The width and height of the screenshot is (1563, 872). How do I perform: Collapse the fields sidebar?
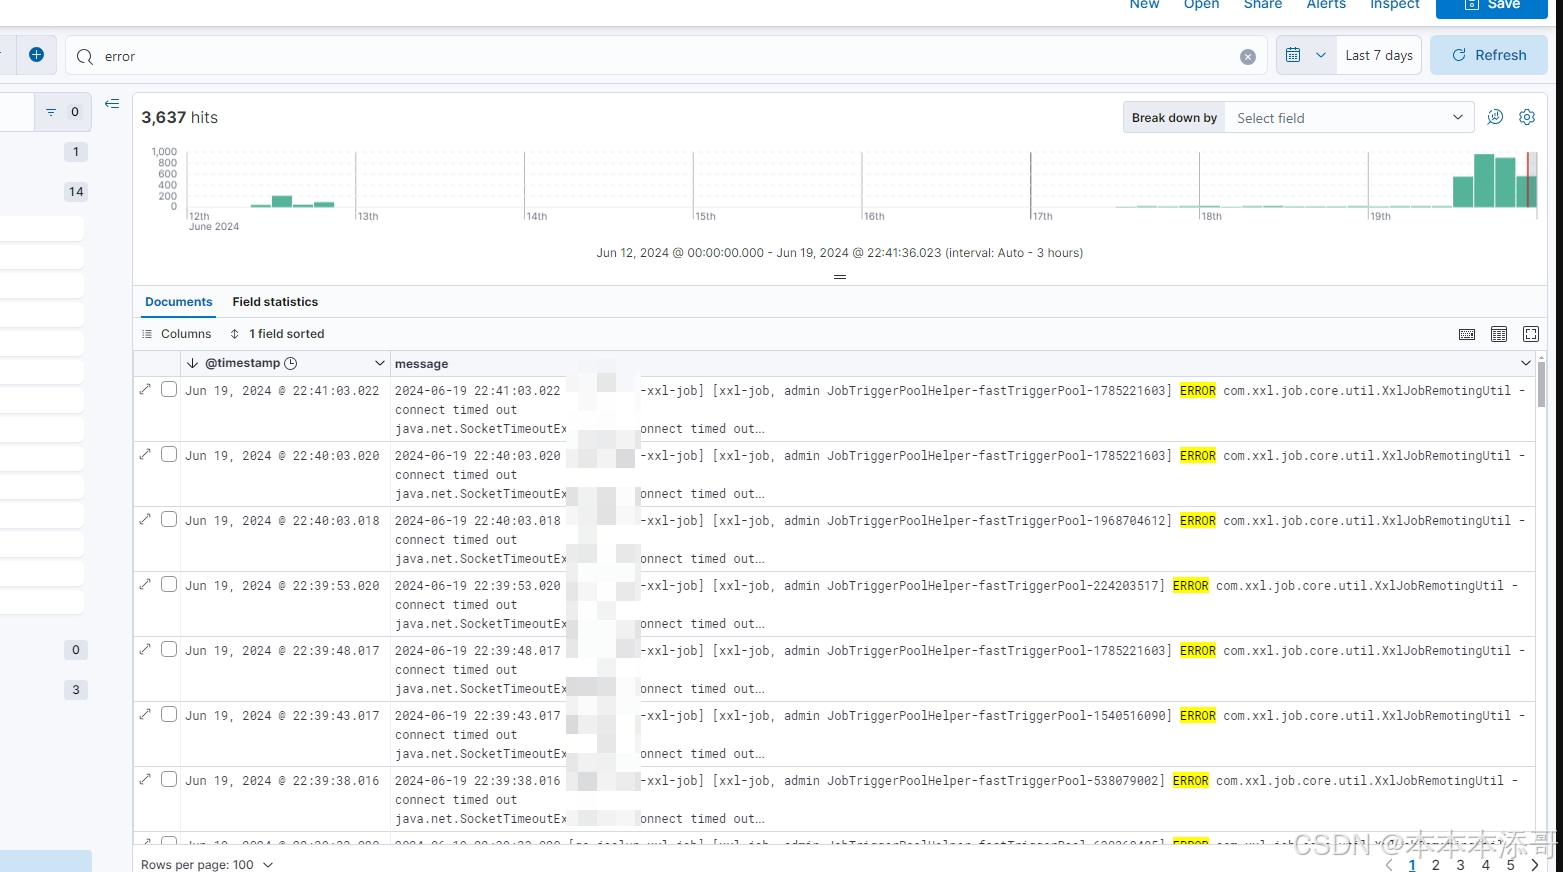(x=112, y=103)
